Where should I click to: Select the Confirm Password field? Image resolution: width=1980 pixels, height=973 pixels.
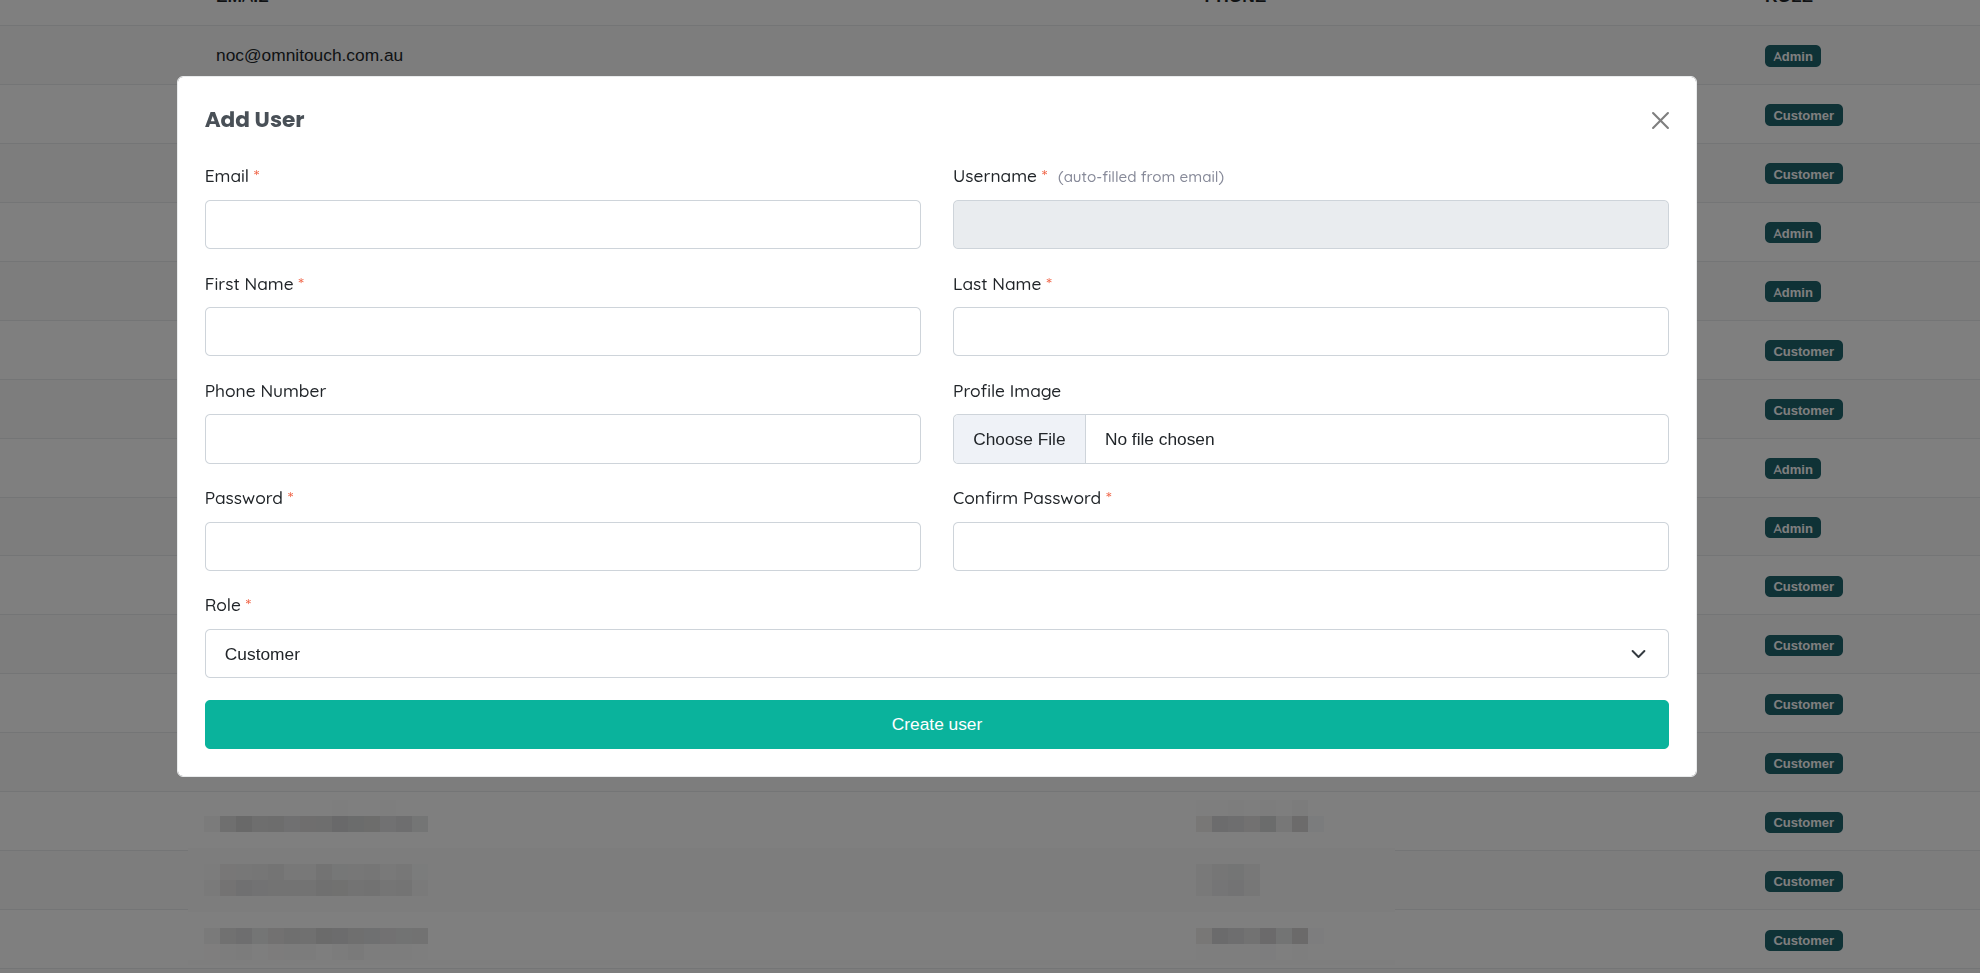coord(1310,546)
